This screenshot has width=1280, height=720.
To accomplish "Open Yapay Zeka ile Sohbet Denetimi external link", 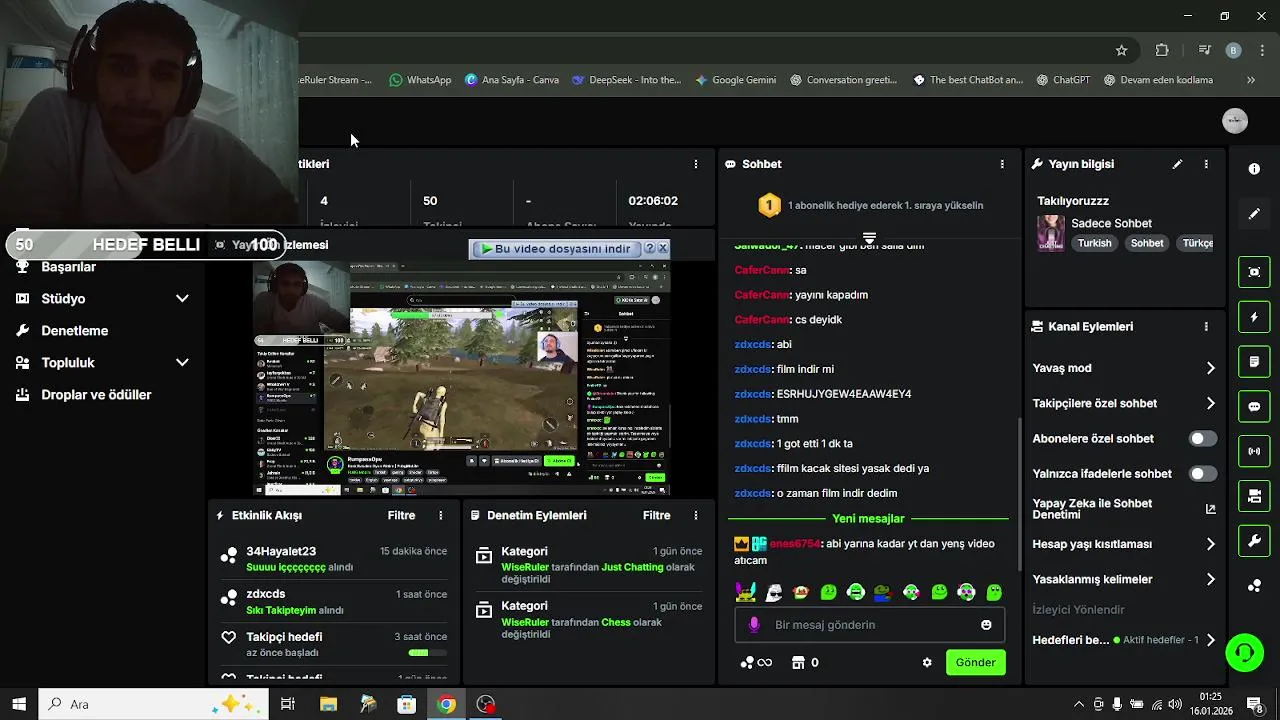I will coord(1210,509).
